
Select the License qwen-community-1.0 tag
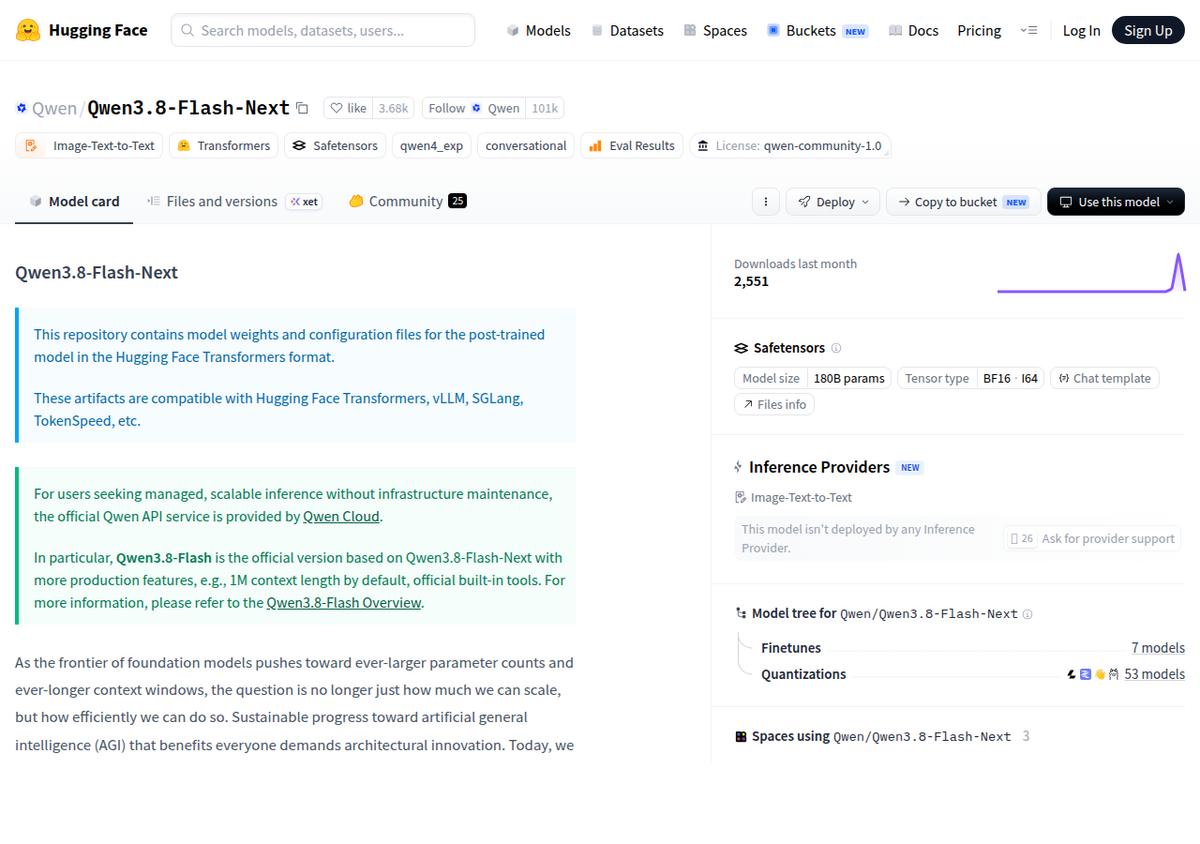click(x=790, y=146)
